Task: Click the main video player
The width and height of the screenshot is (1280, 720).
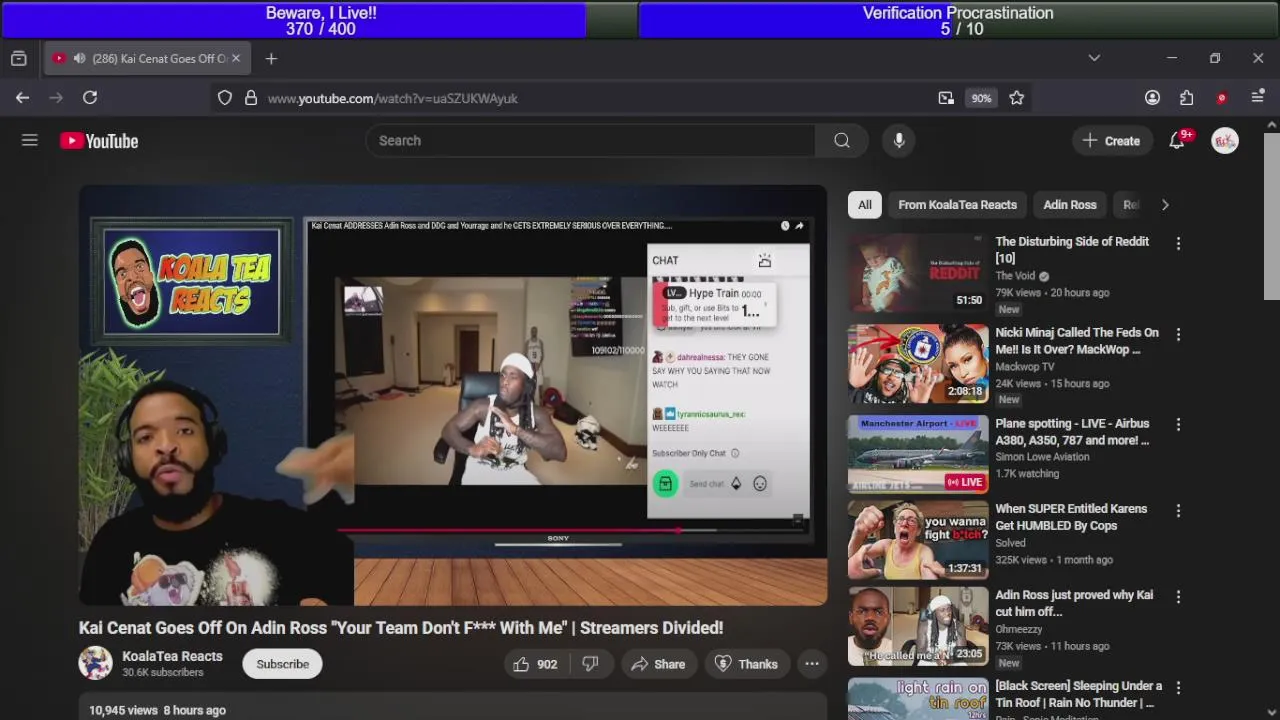Action: coord(453,395)
